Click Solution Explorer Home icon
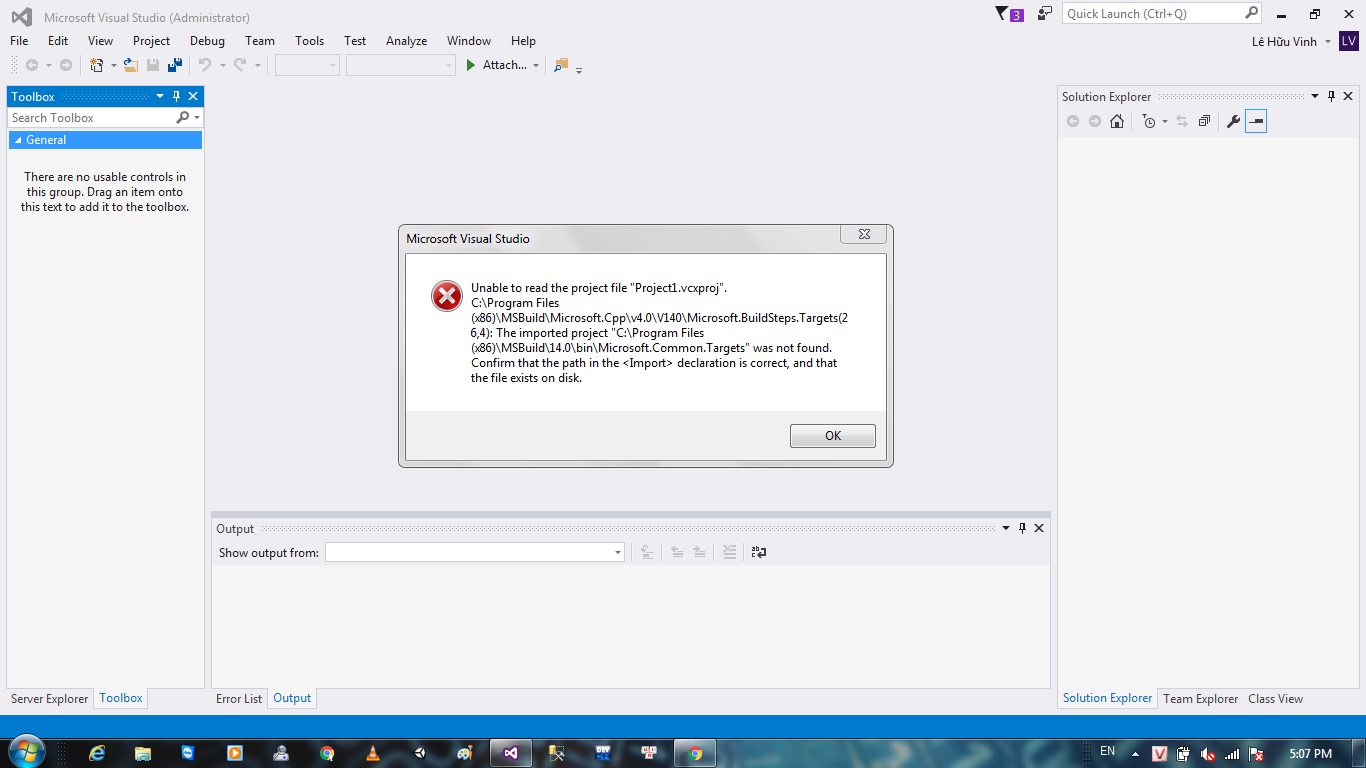1366x768 pixels. (1117, 121)
